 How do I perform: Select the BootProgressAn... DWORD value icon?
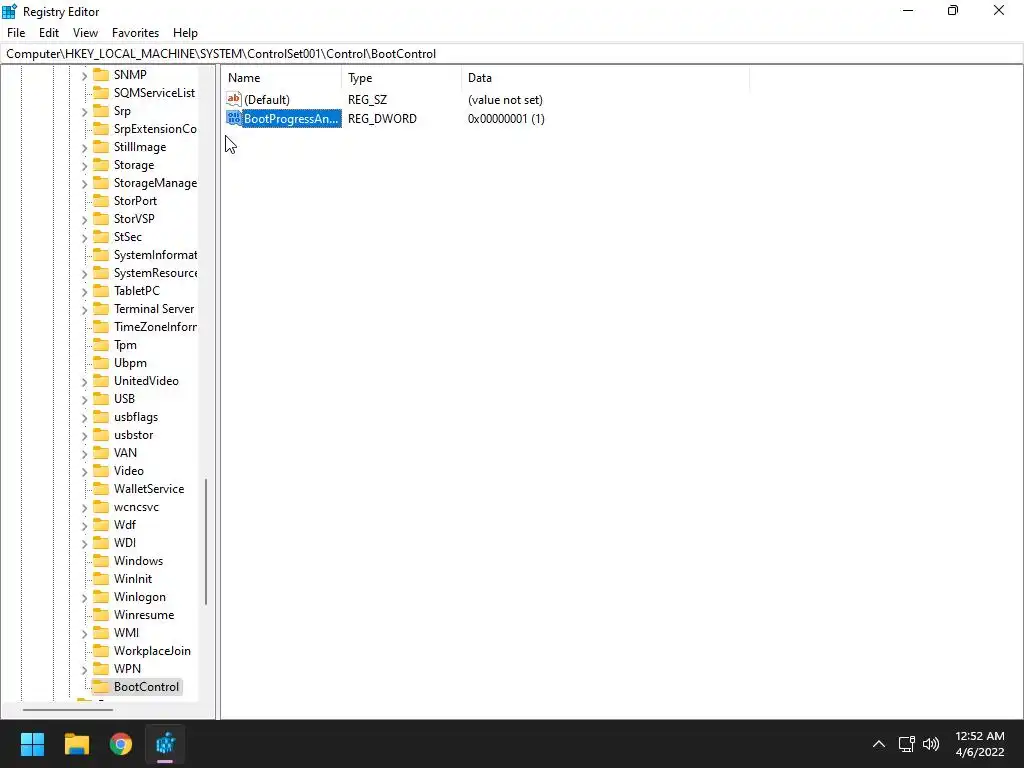(234, 118)
